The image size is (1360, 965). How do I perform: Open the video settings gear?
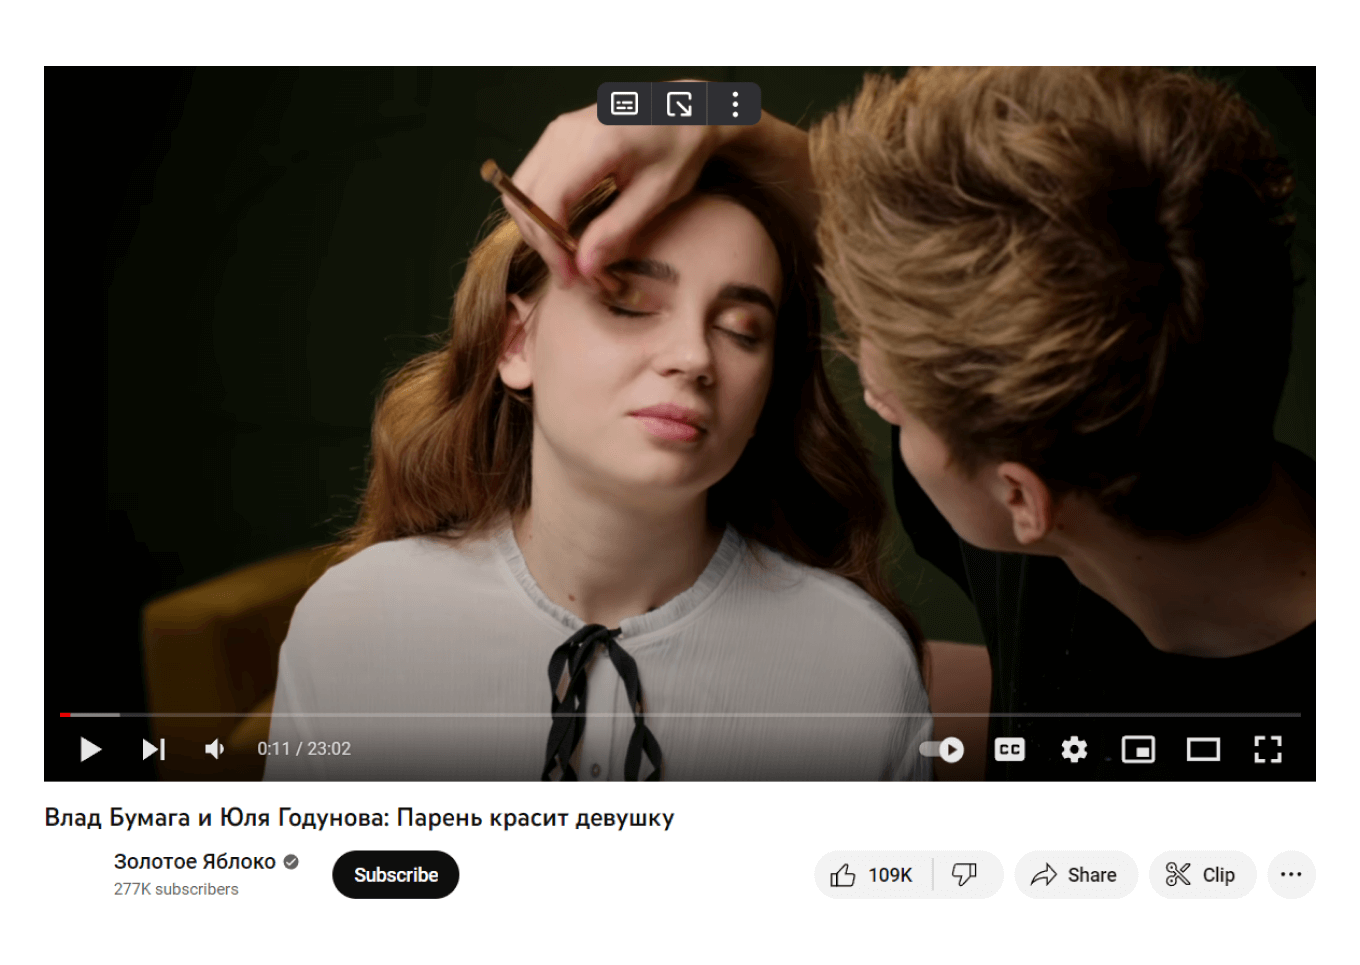[1074, 749]
